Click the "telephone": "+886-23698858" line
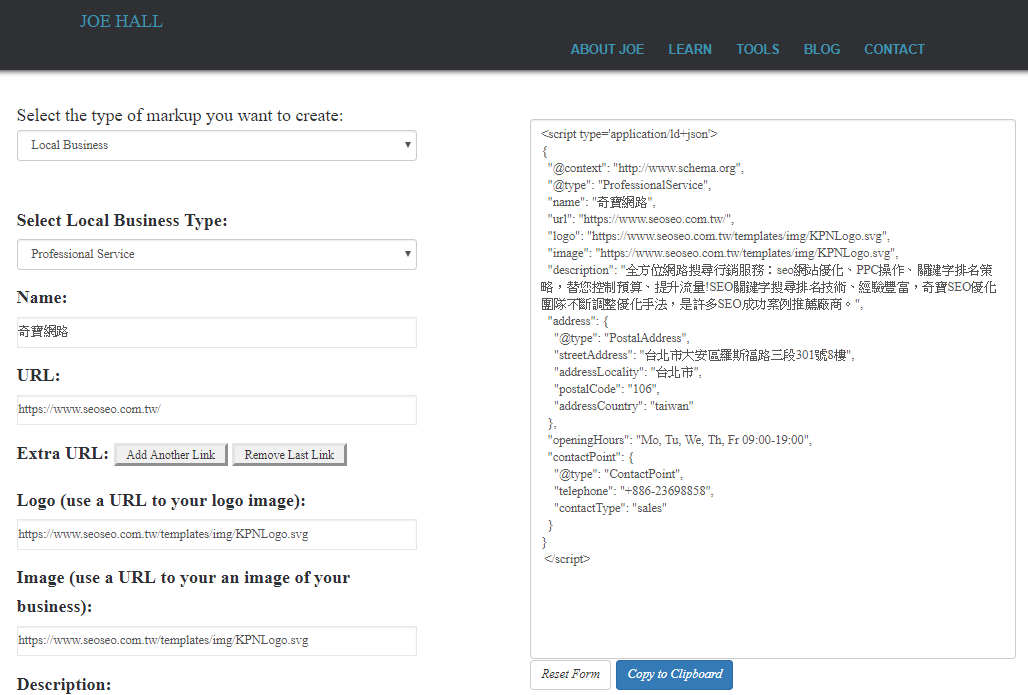This screenshot has width=1028, height=695. click(x=633, y=491)
